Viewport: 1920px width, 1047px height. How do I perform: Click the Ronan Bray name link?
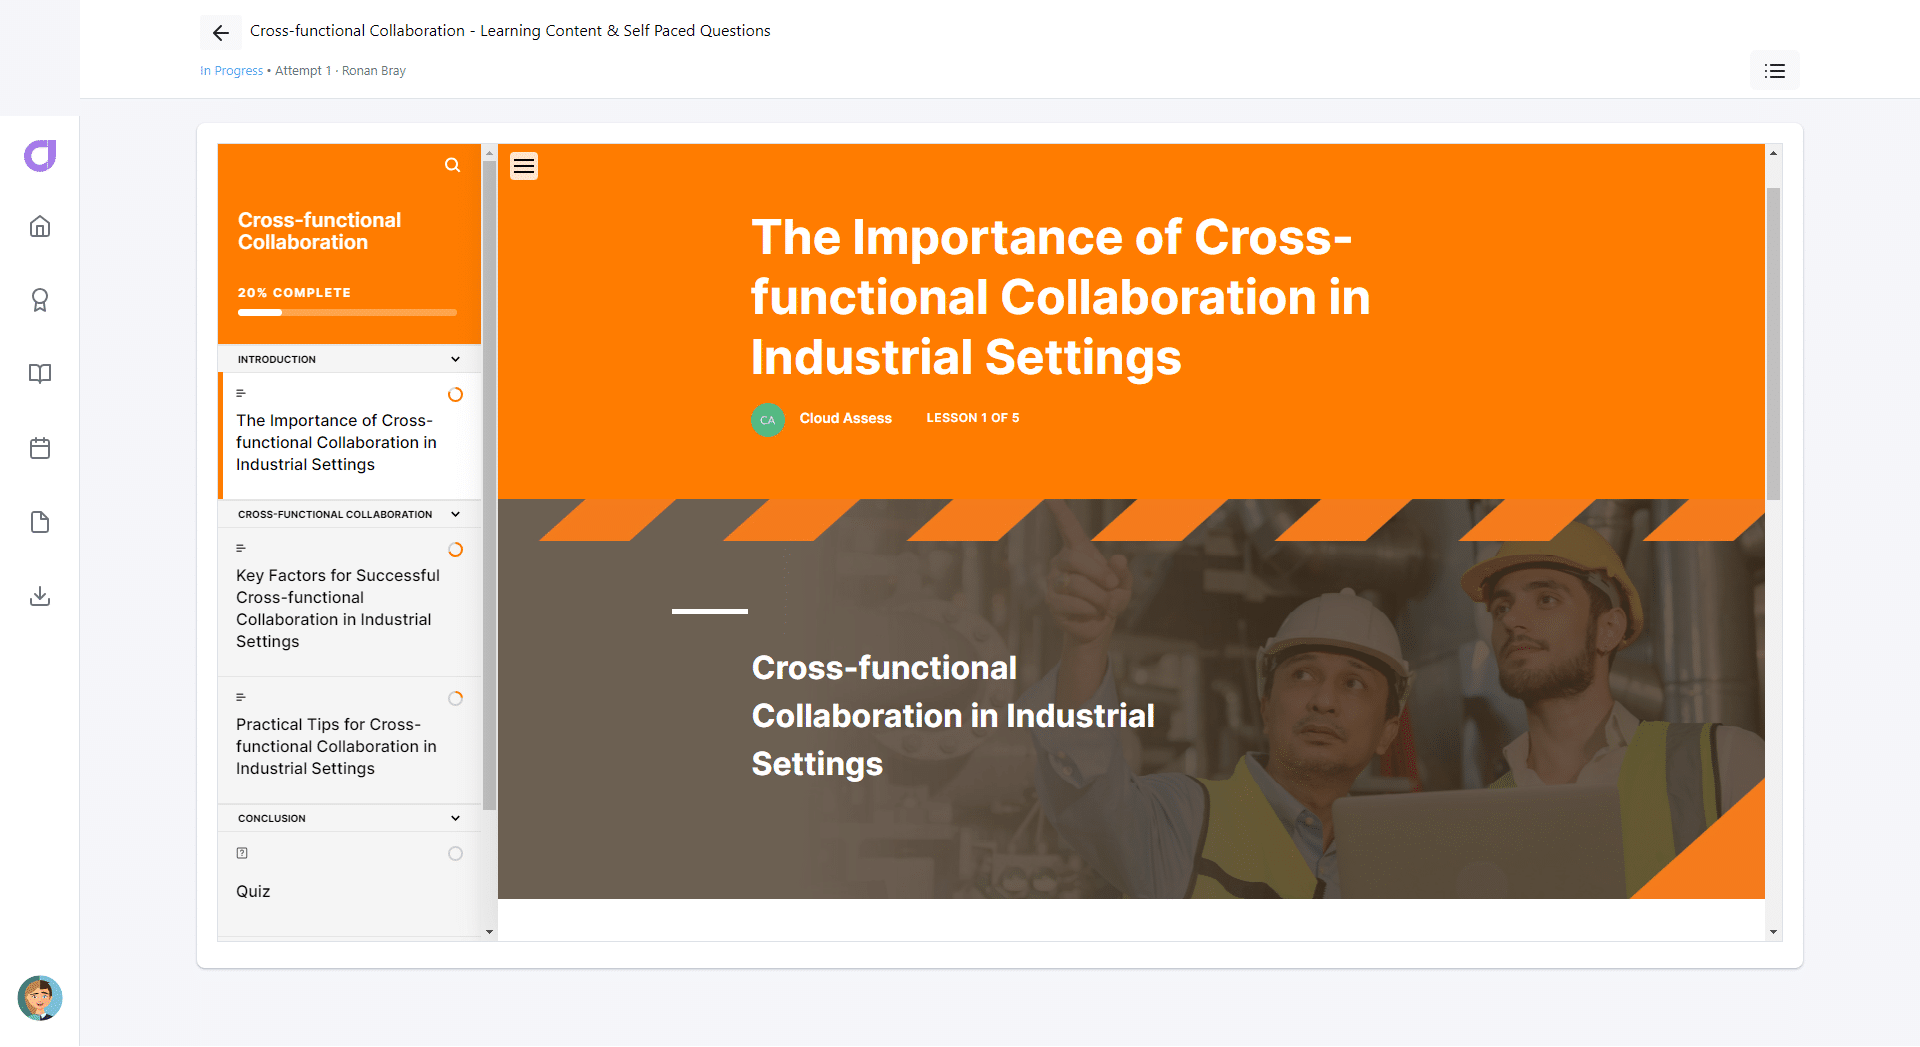pyautogui.click(x=374, y=71)
